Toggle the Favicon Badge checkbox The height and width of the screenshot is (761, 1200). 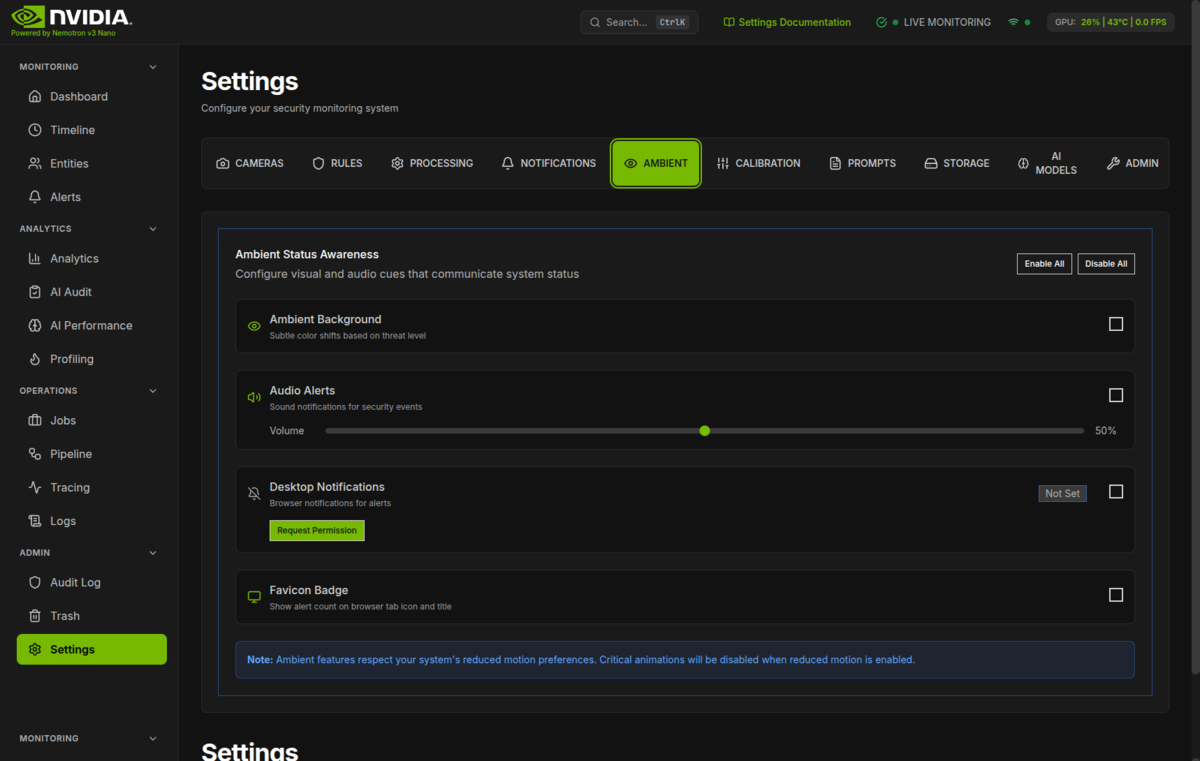click(1116, 595)
